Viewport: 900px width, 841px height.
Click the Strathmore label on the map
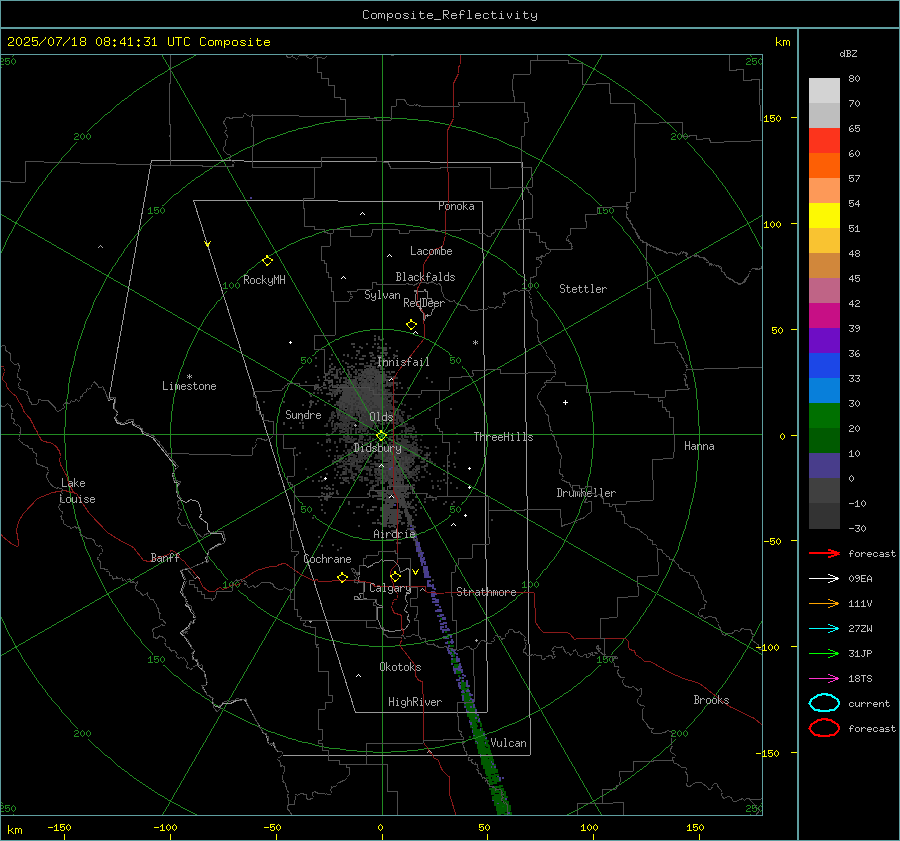(486, 592)
